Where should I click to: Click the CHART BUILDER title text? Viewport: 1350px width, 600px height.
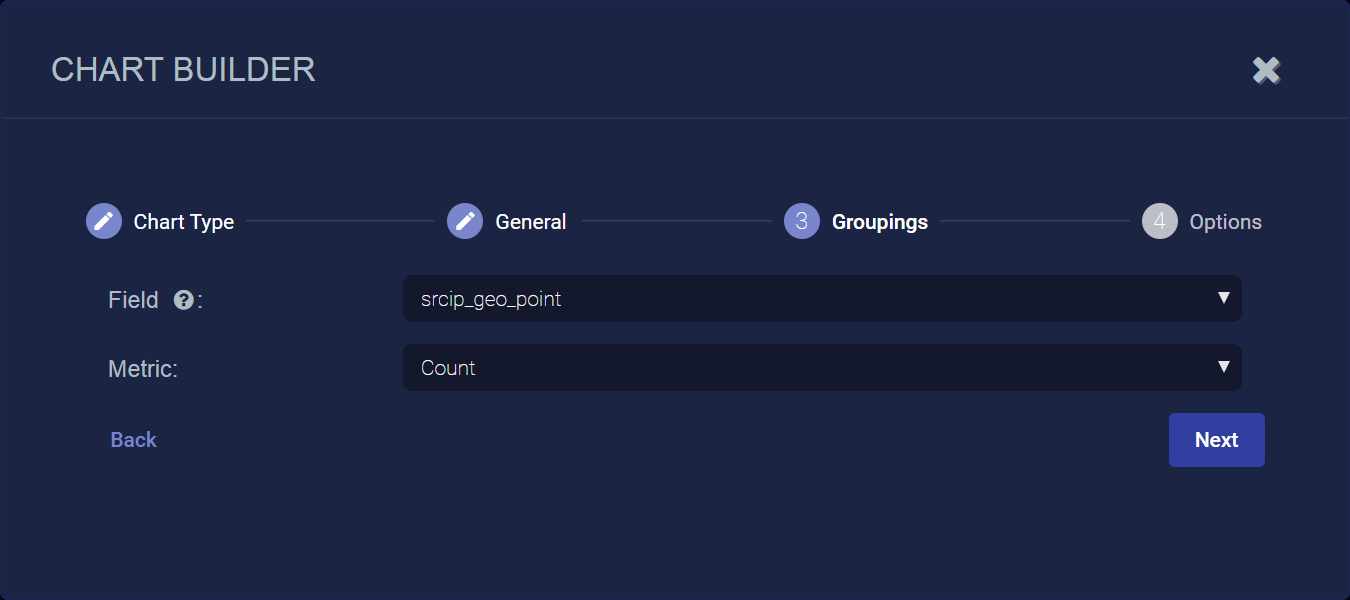click(x=183, y=70)
